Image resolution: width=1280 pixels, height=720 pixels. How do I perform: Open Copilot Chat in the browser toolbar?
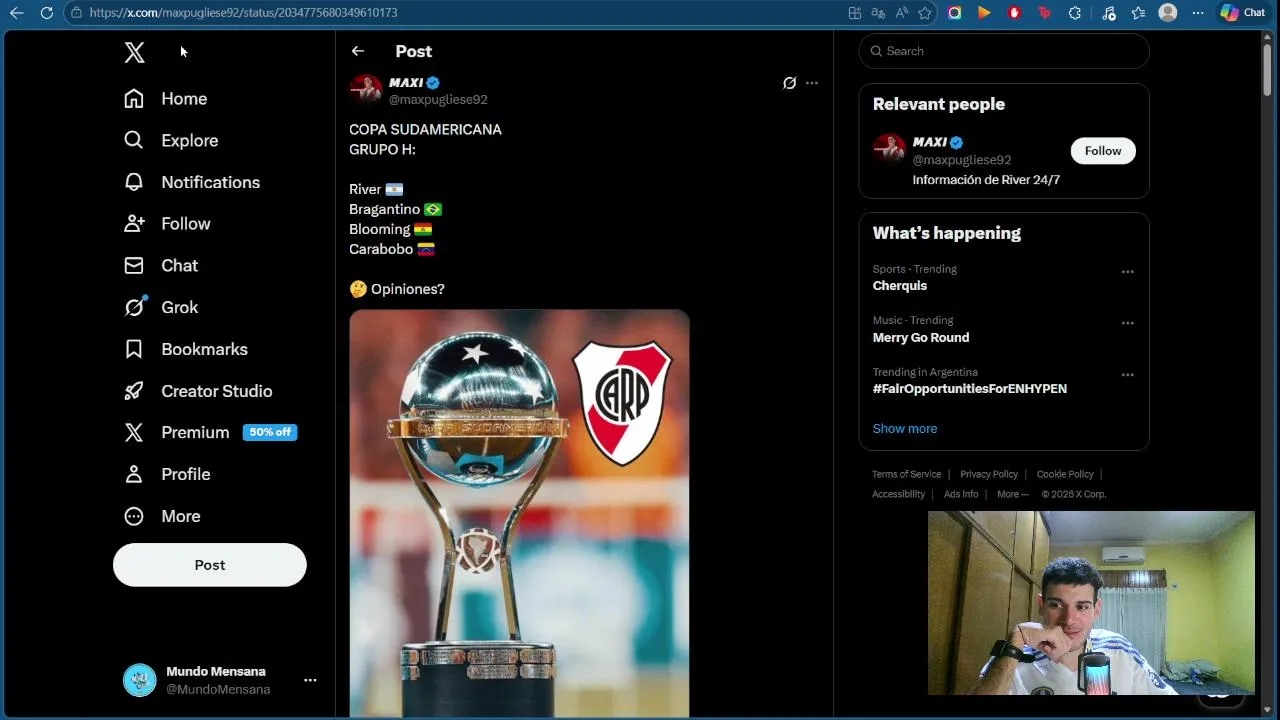[x=1243, y=13]
